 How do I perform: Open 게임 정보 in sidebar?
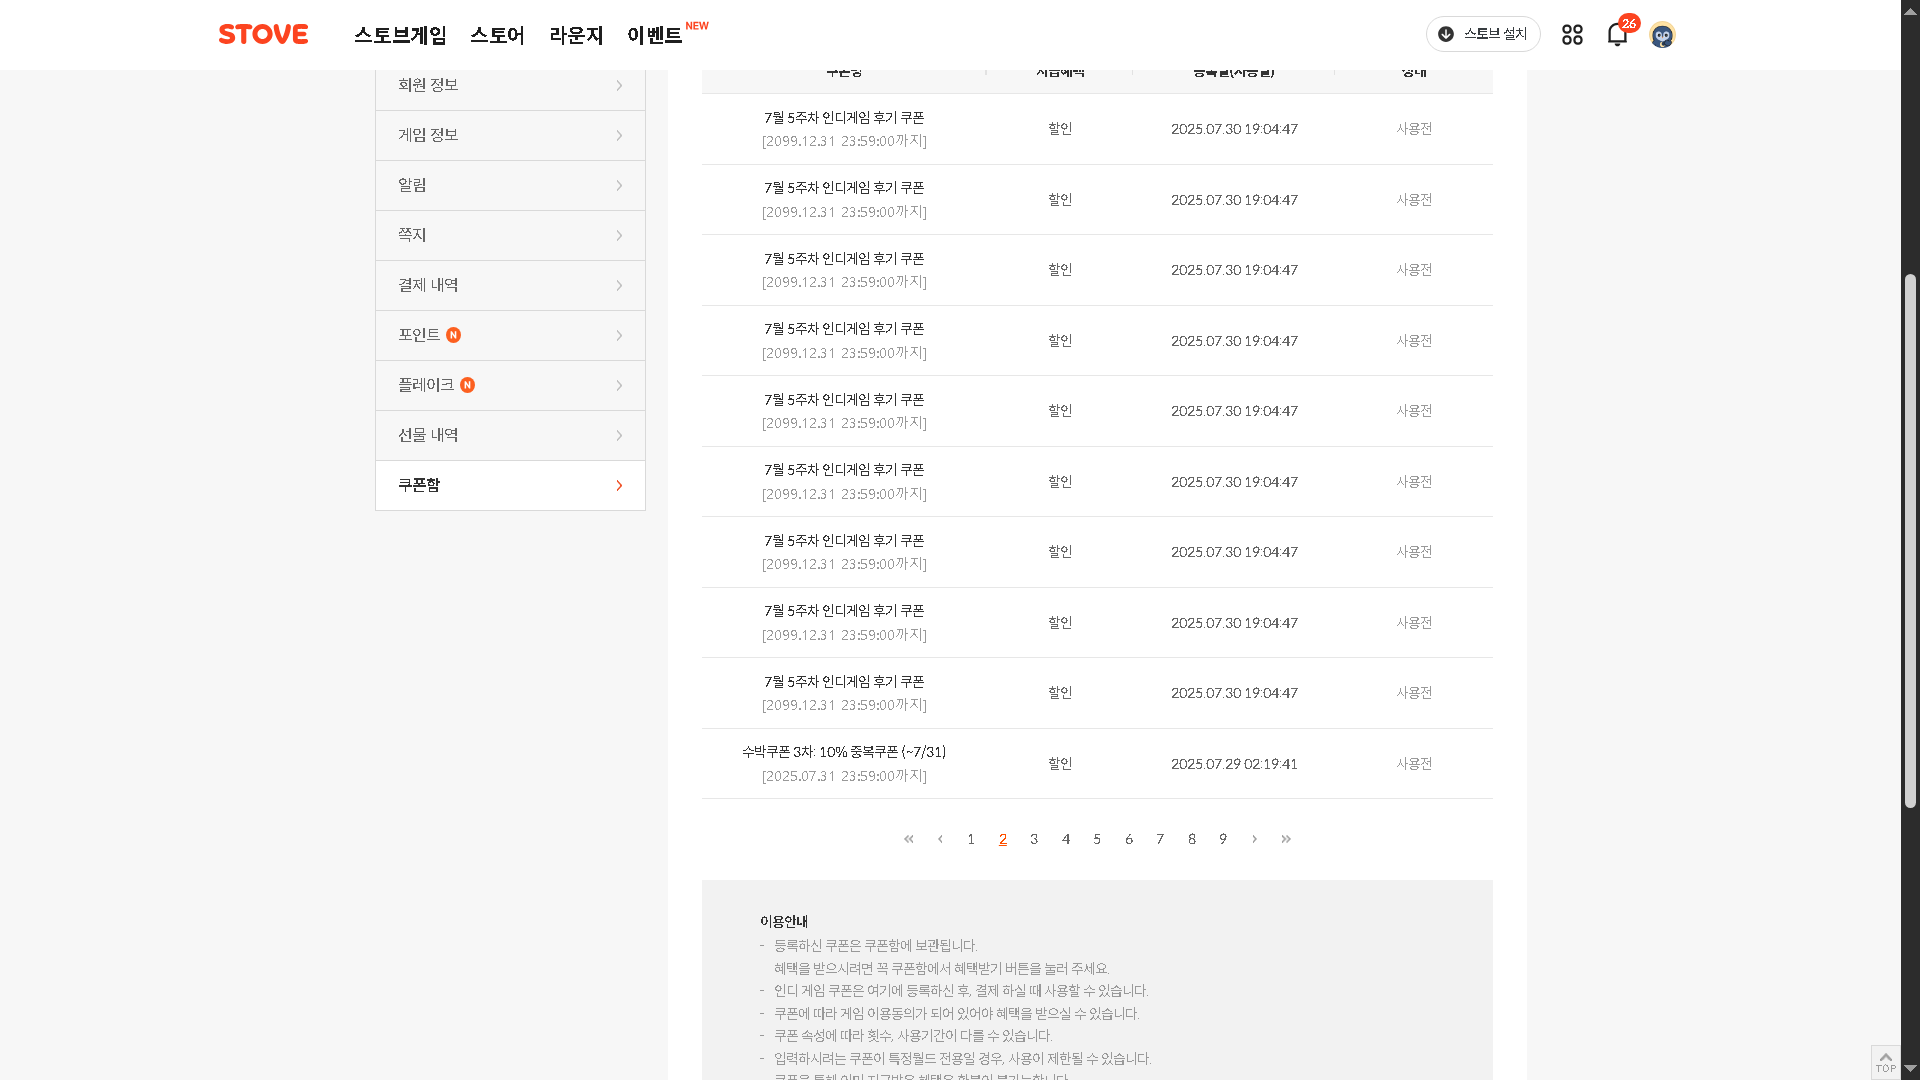click(510, 135)
